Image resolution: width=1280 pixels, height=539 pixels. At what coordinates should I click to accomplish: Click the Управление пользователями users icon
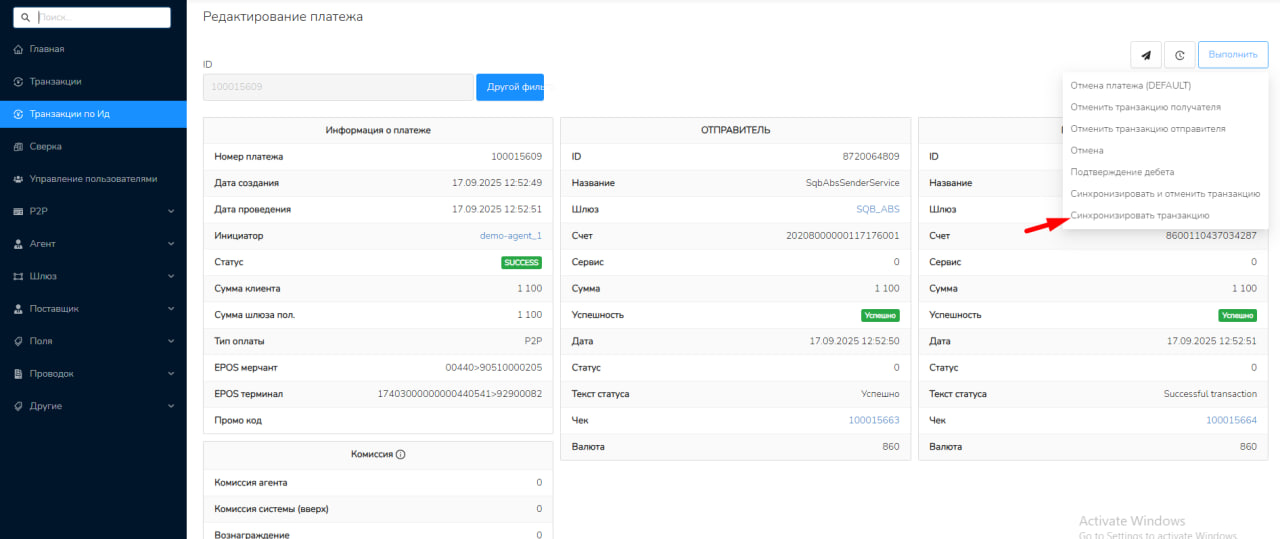pos(18,179)
